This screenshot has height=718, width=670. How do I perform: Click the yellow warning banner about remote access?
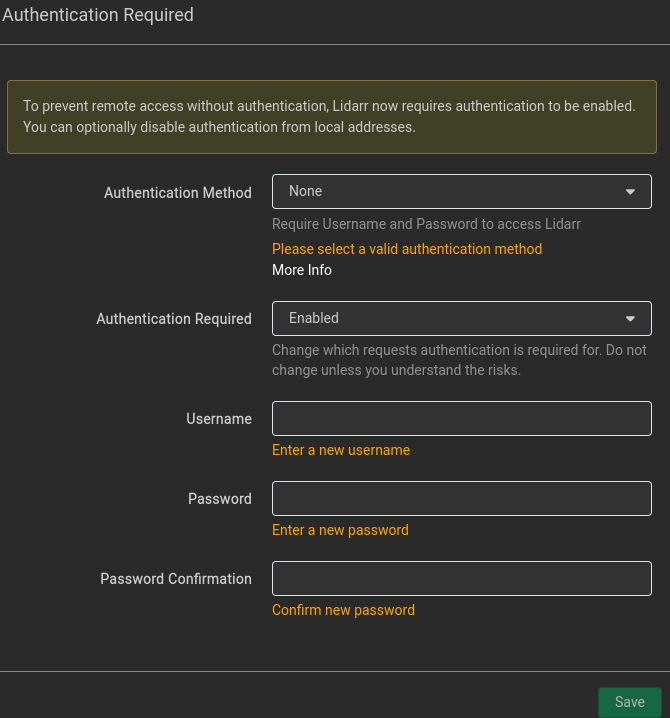(331, 117)
